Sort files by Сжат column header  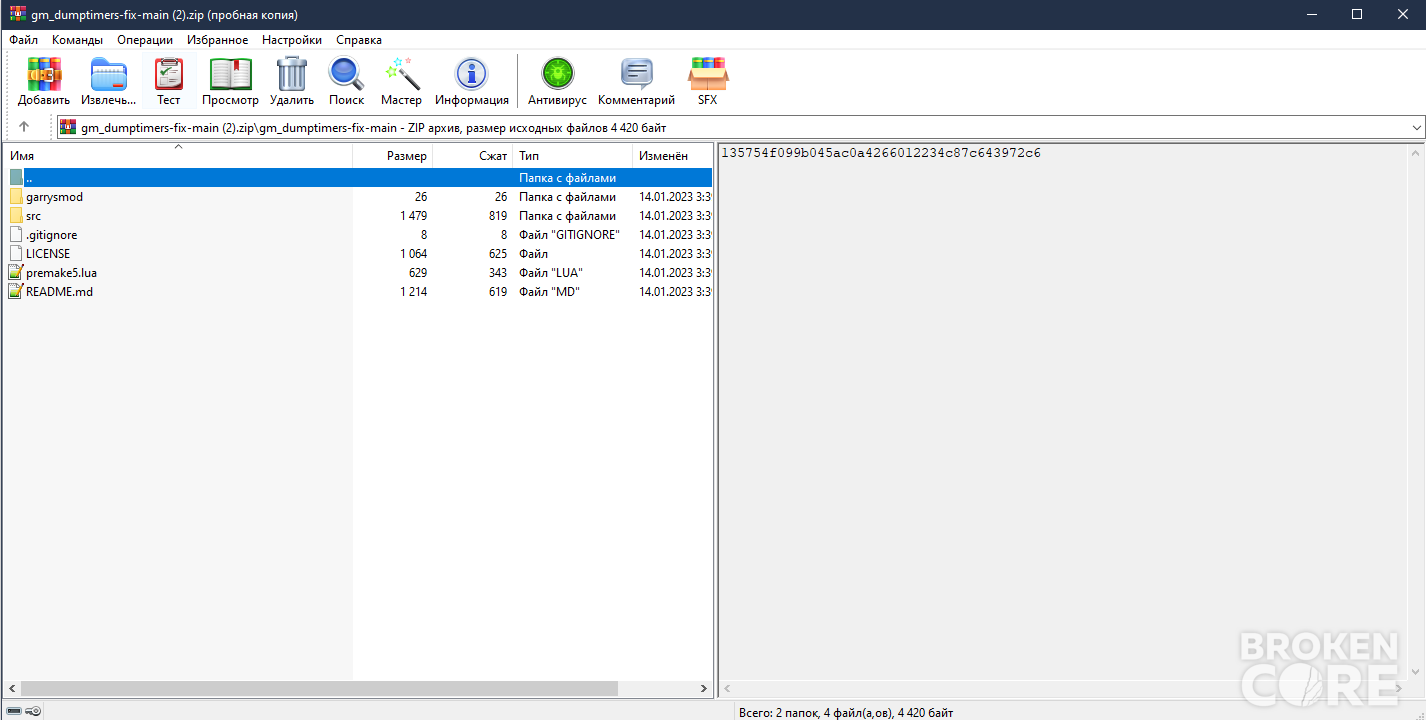tap(473, 156)
